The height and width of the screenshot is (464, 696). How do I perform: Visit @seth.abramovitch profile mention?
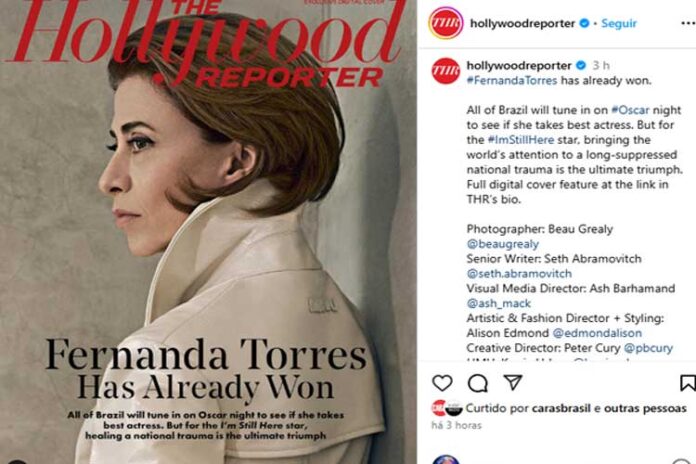point(519,274)
